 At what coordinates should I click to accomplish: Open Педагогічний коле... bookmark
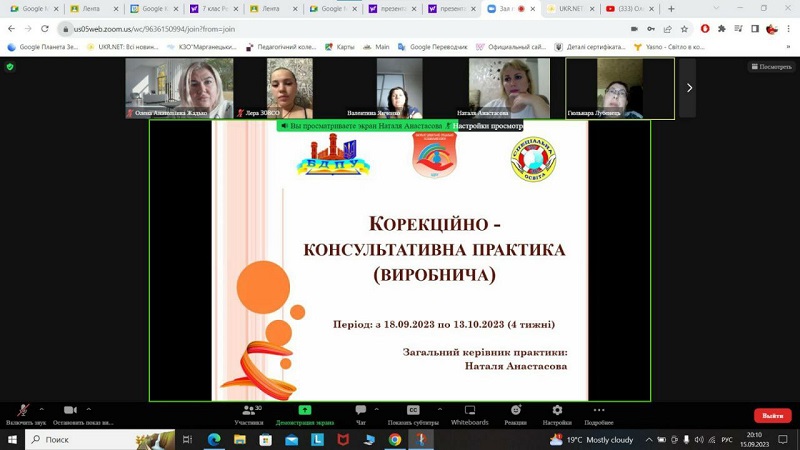coord(281,47)
